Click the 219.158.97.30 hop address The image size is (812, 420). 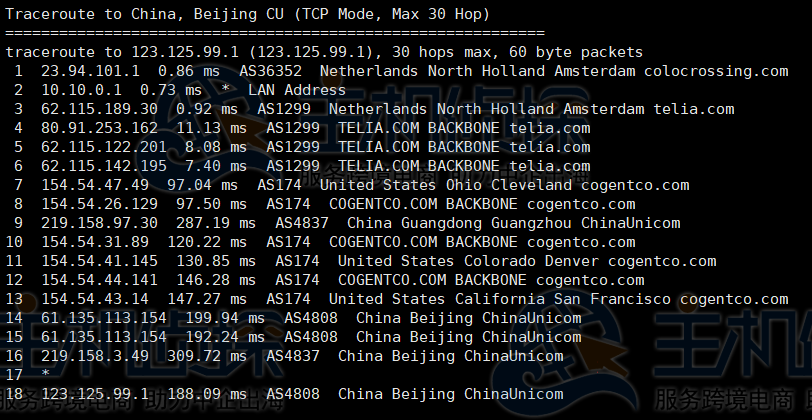click(x=99, y=223)
